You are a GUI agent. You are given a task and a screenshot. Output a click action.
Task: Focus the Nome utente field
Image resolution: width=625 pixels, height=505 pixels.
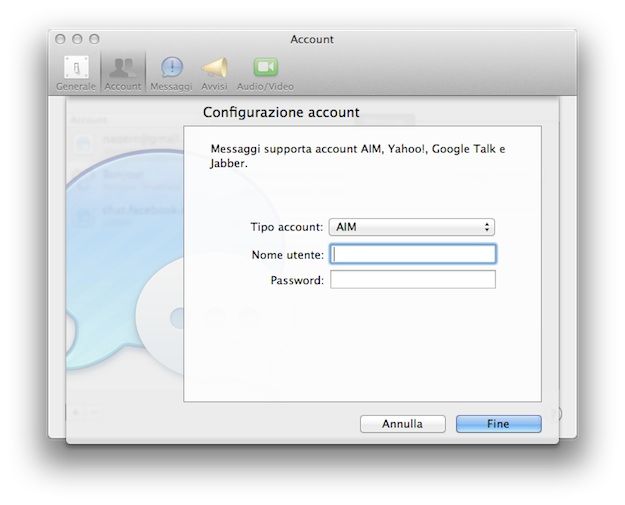coord(413,254)
